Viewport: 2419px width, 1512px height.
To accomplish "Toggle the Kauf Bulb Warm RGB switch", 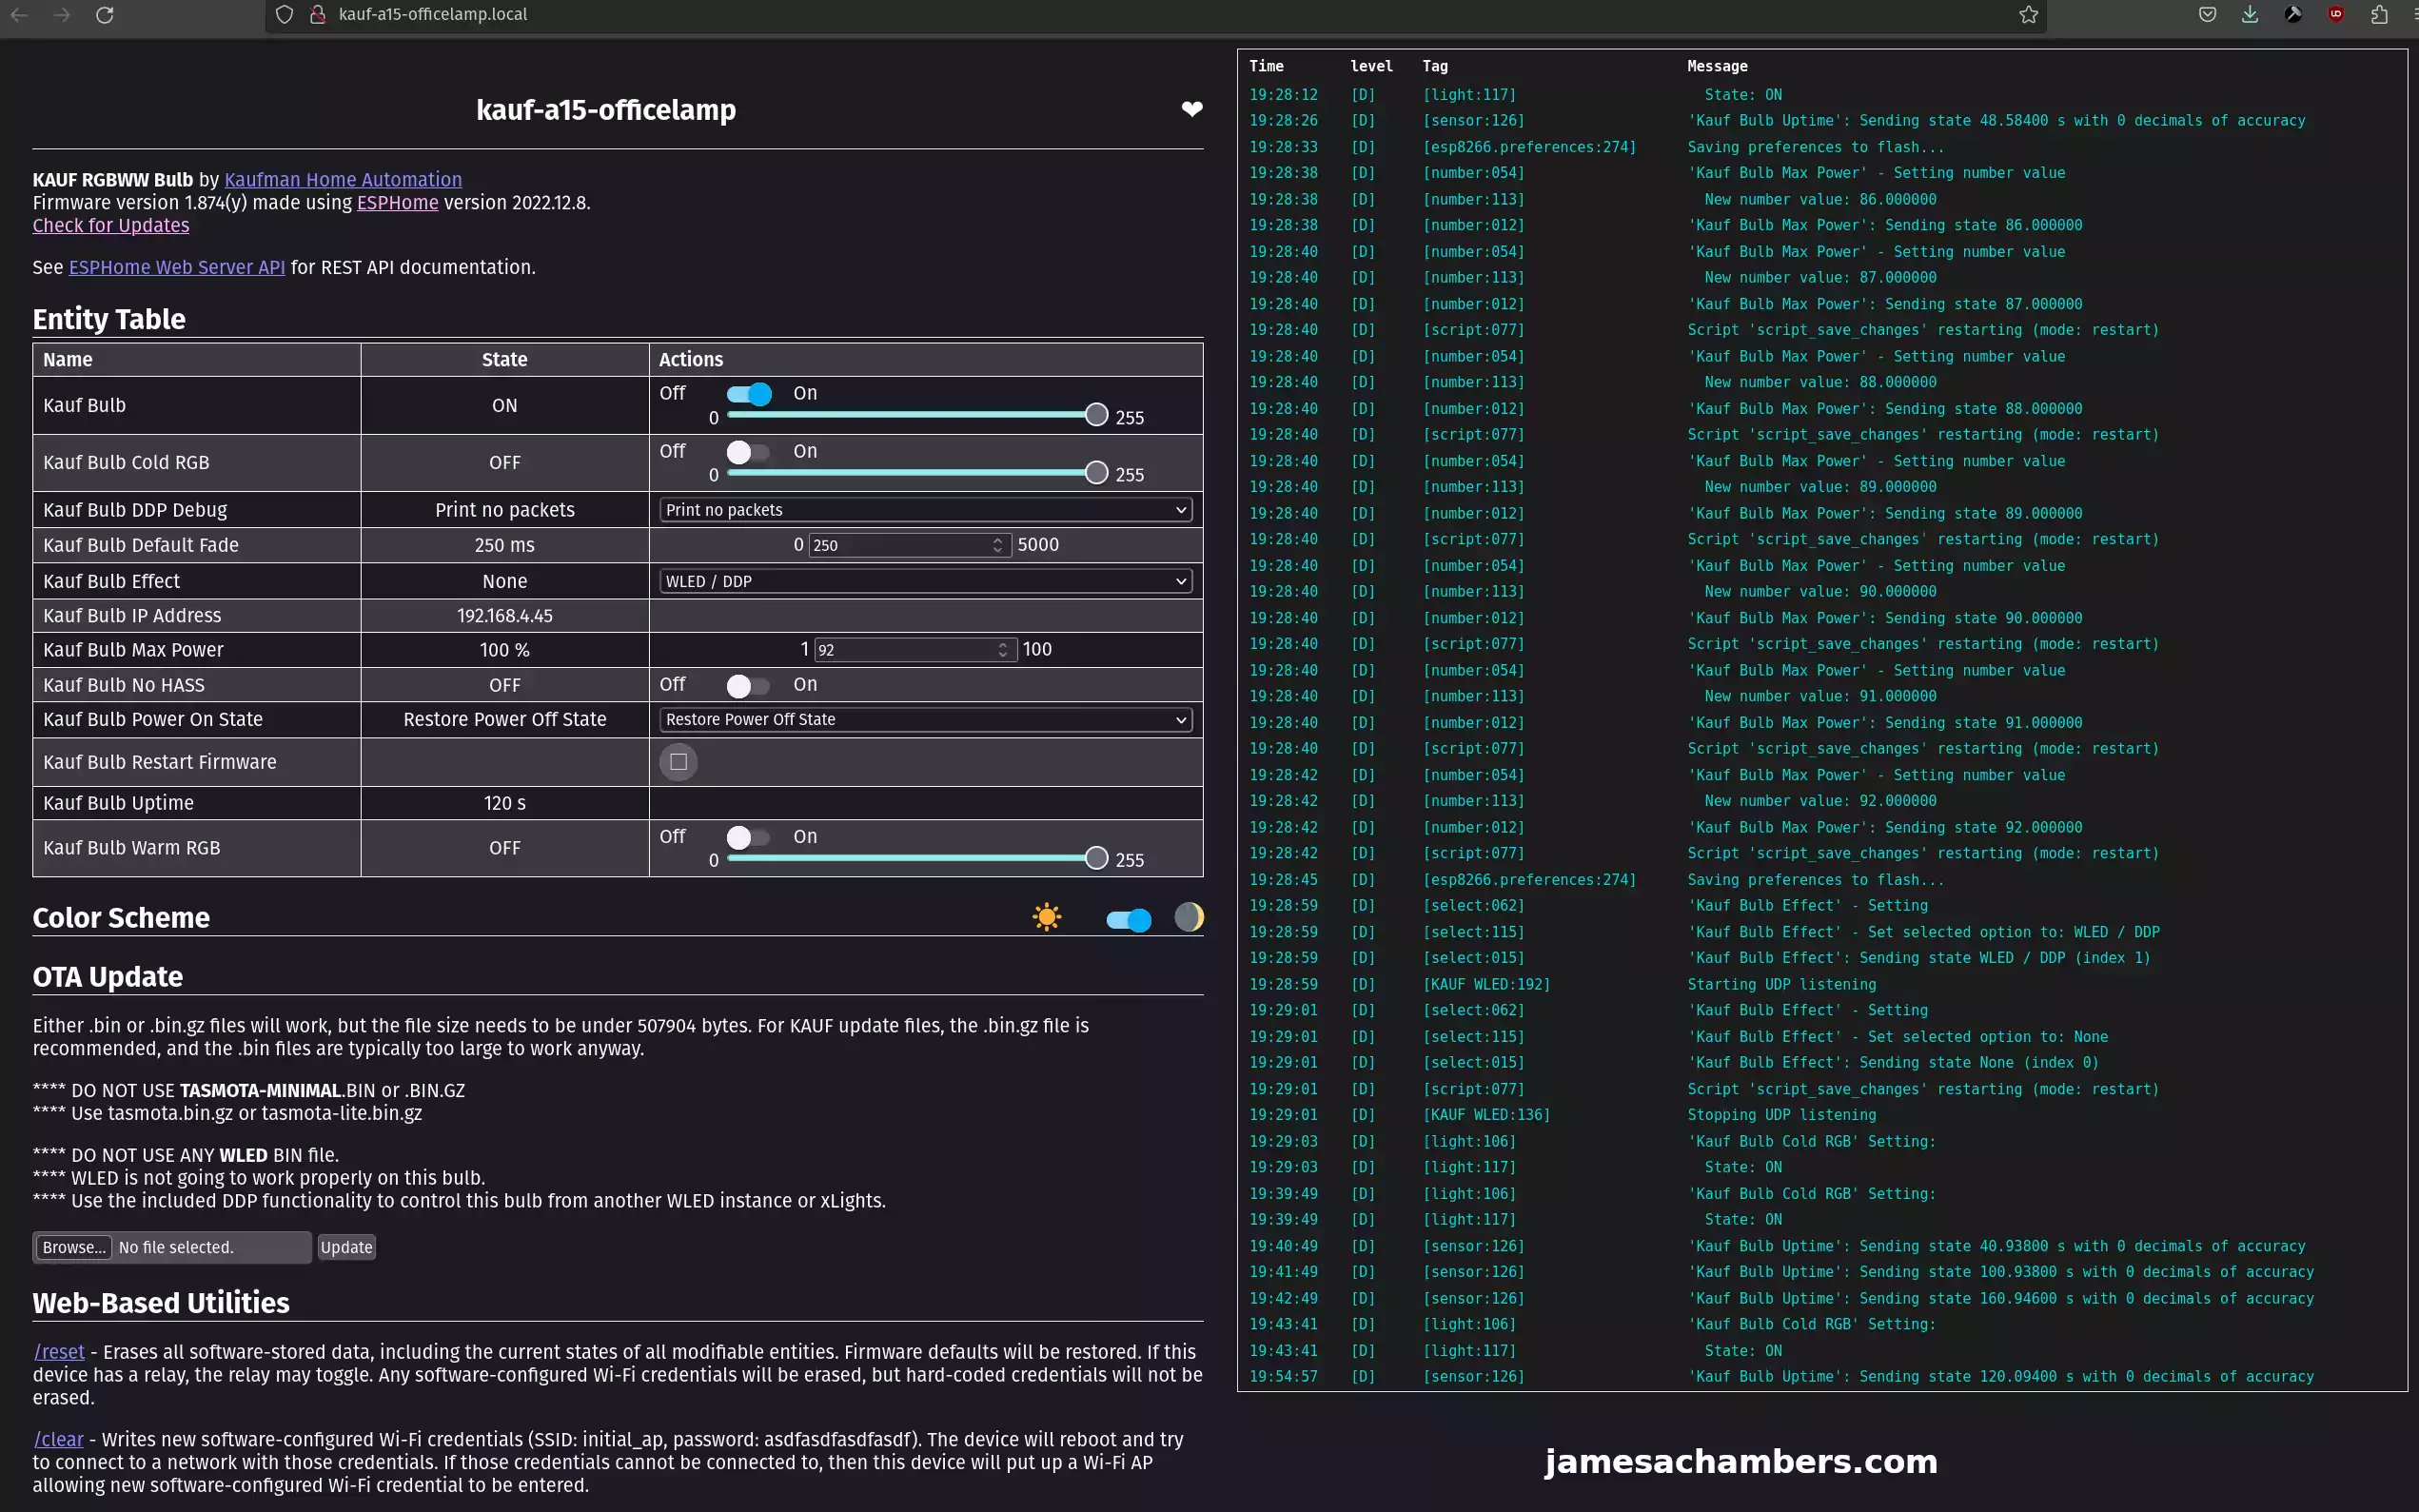I will pos(740,836).
